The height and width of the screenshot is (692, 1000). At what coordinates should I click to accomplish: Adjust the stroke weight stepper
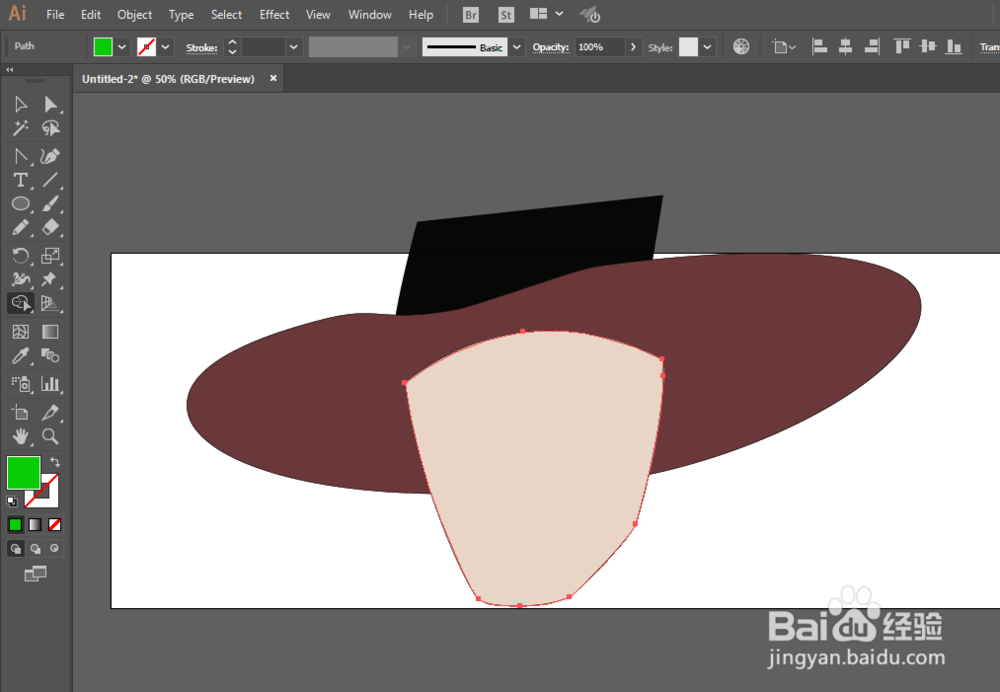tap(232, 47)
